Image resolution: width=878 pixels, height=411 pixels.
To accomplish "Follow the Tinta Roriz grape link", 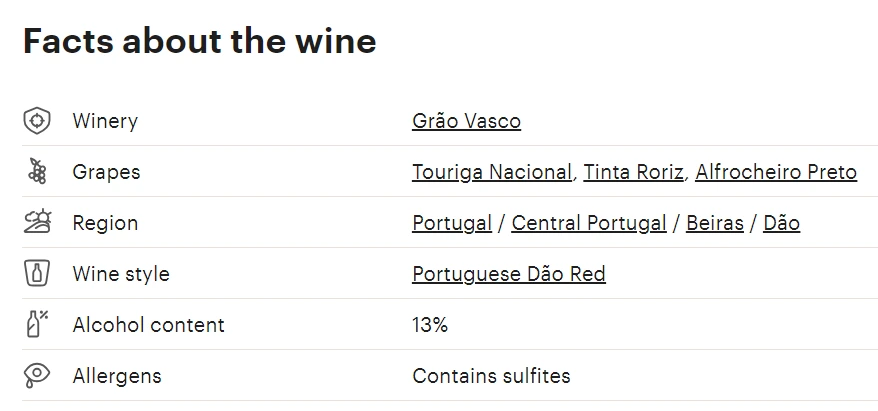I will (x=633, y=172).
